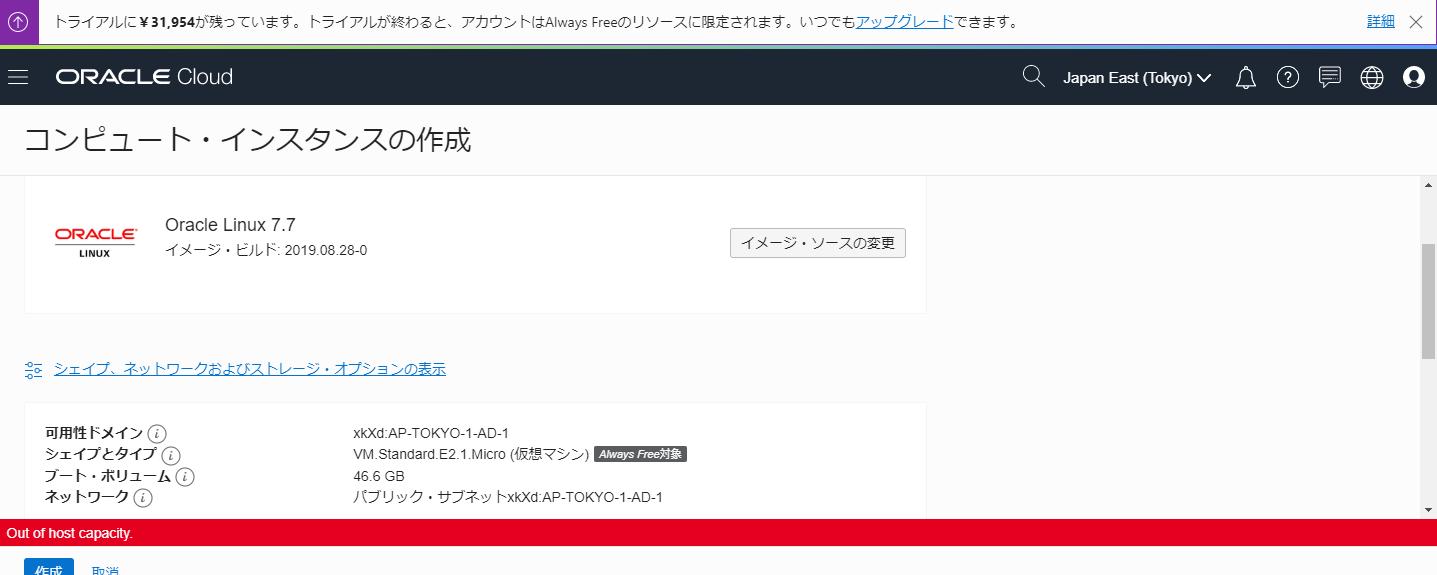Click info icon next to シェイプとタイプ

click(x=171, y=455)
